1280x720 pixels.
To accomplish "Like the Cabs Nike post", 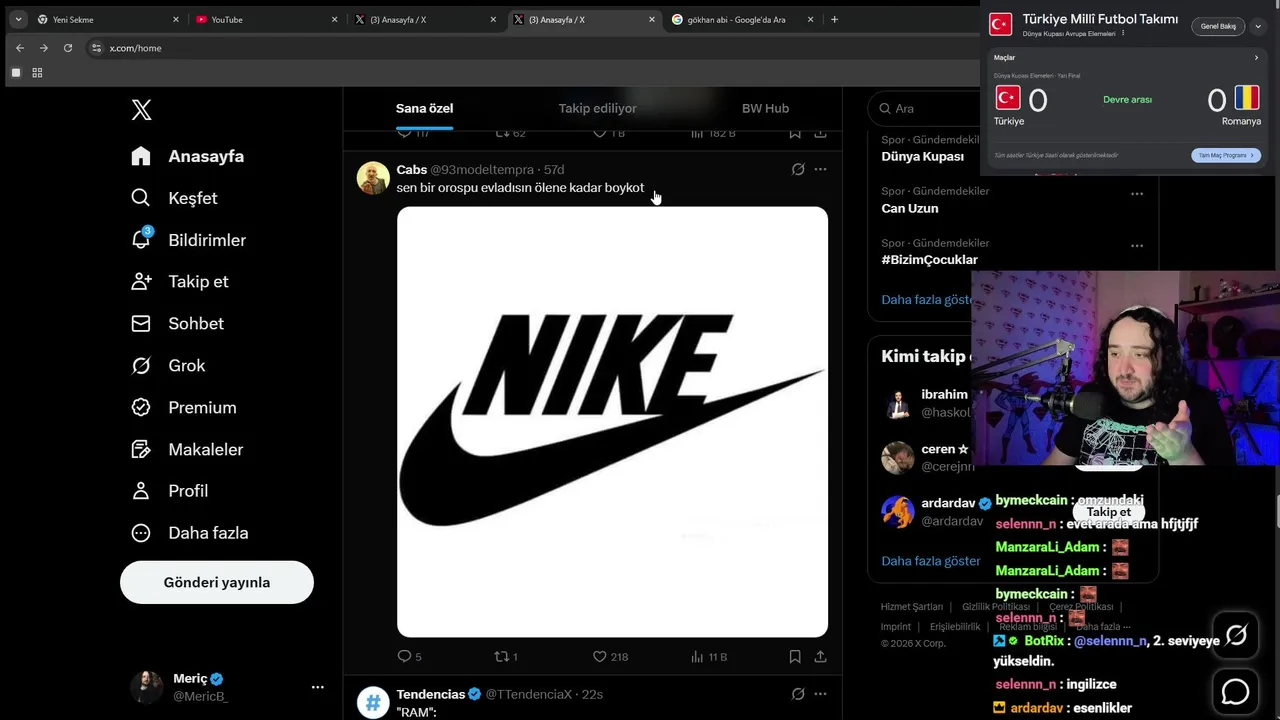I will tap(610, 657).
